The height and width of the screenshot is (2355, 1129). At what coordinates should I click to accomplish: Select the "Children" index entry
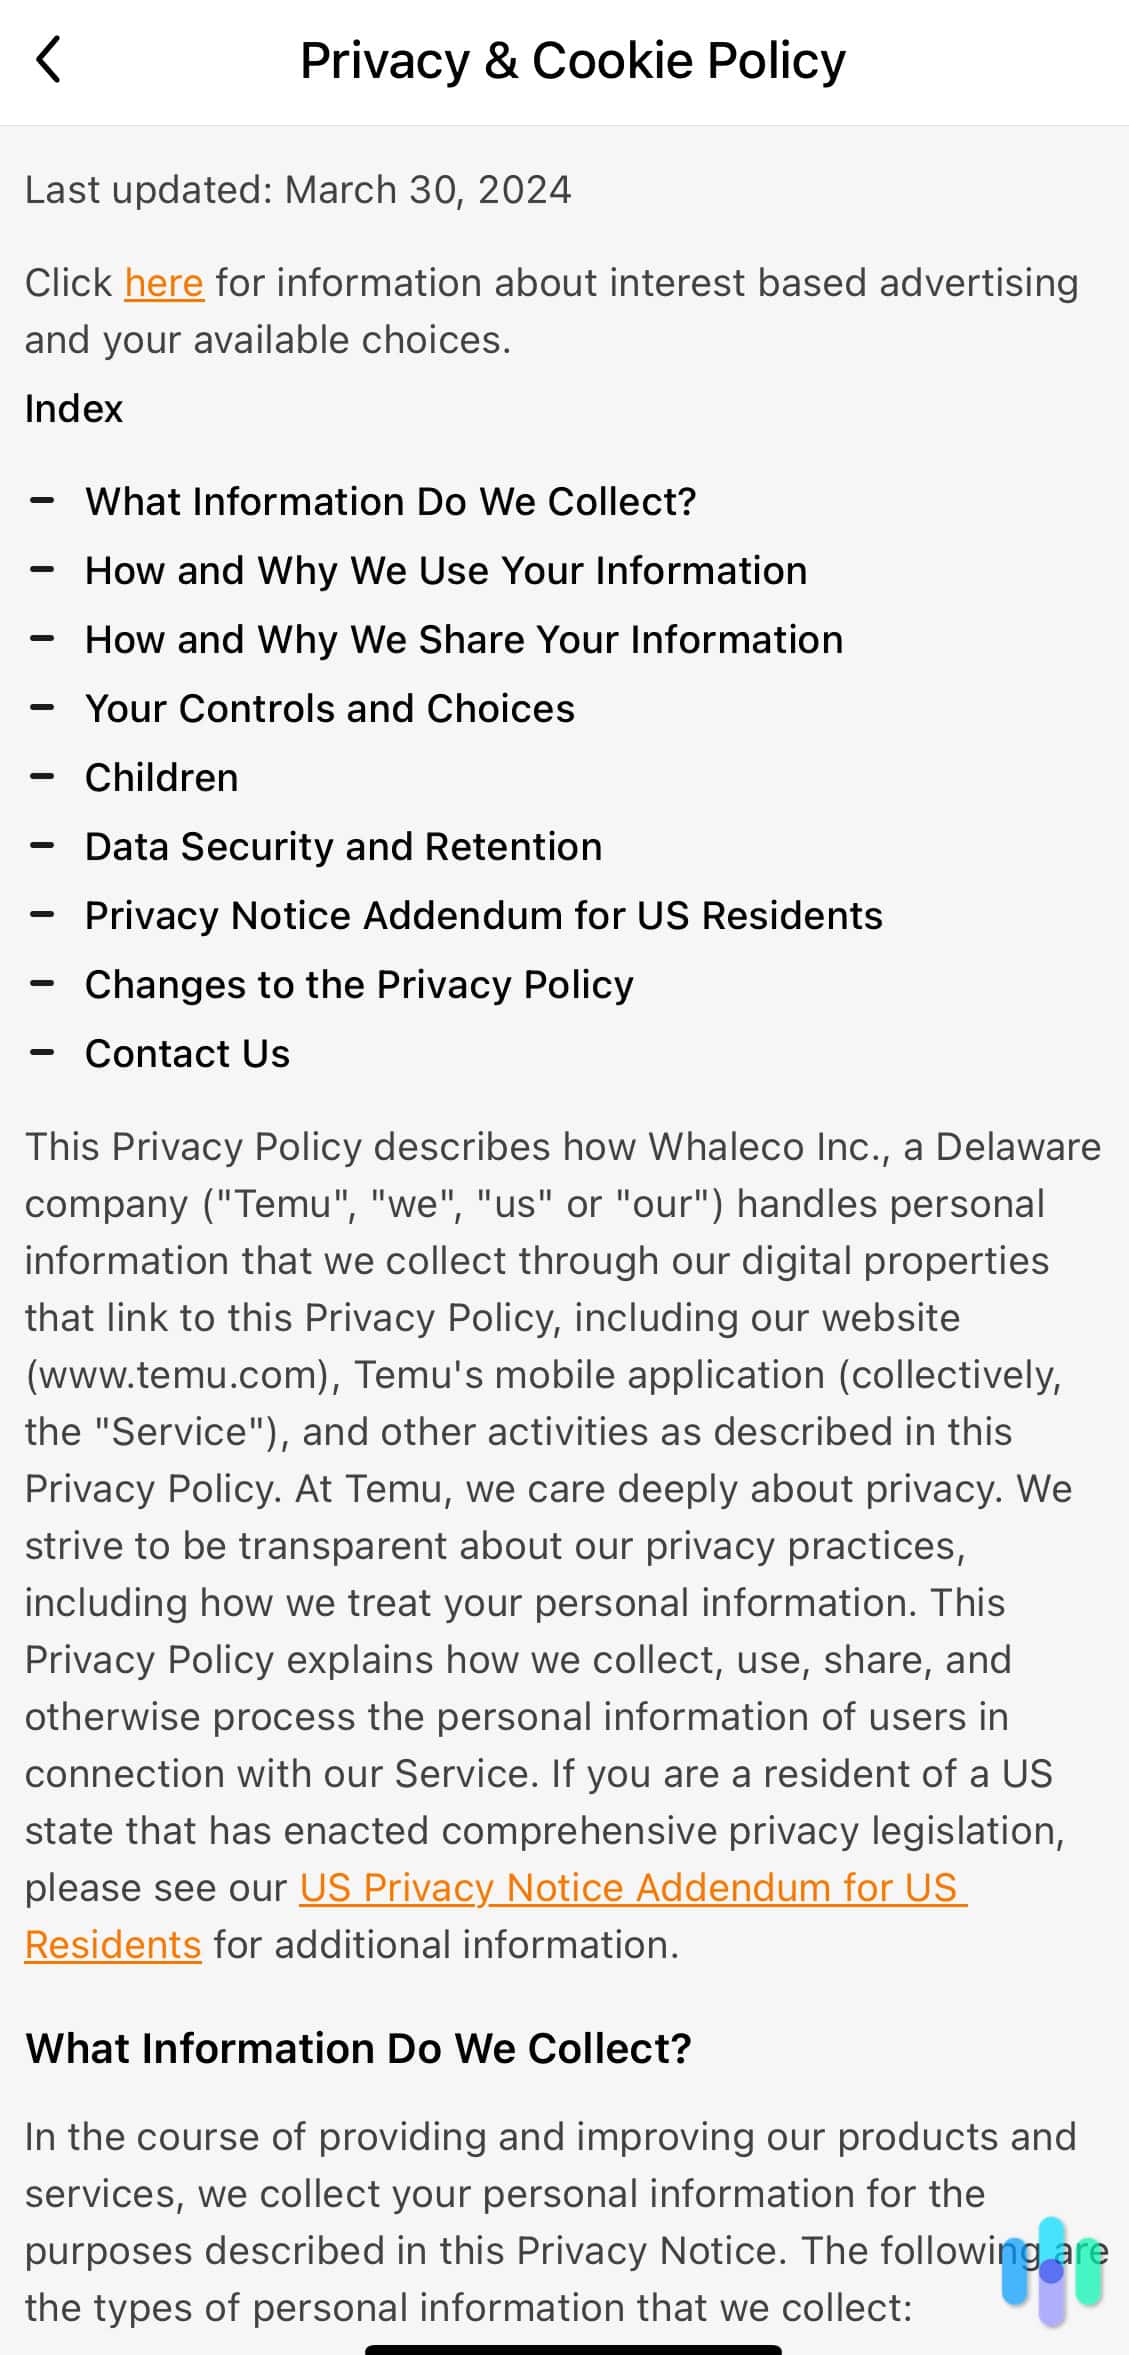pyautogui.click(x=161, y=777)
